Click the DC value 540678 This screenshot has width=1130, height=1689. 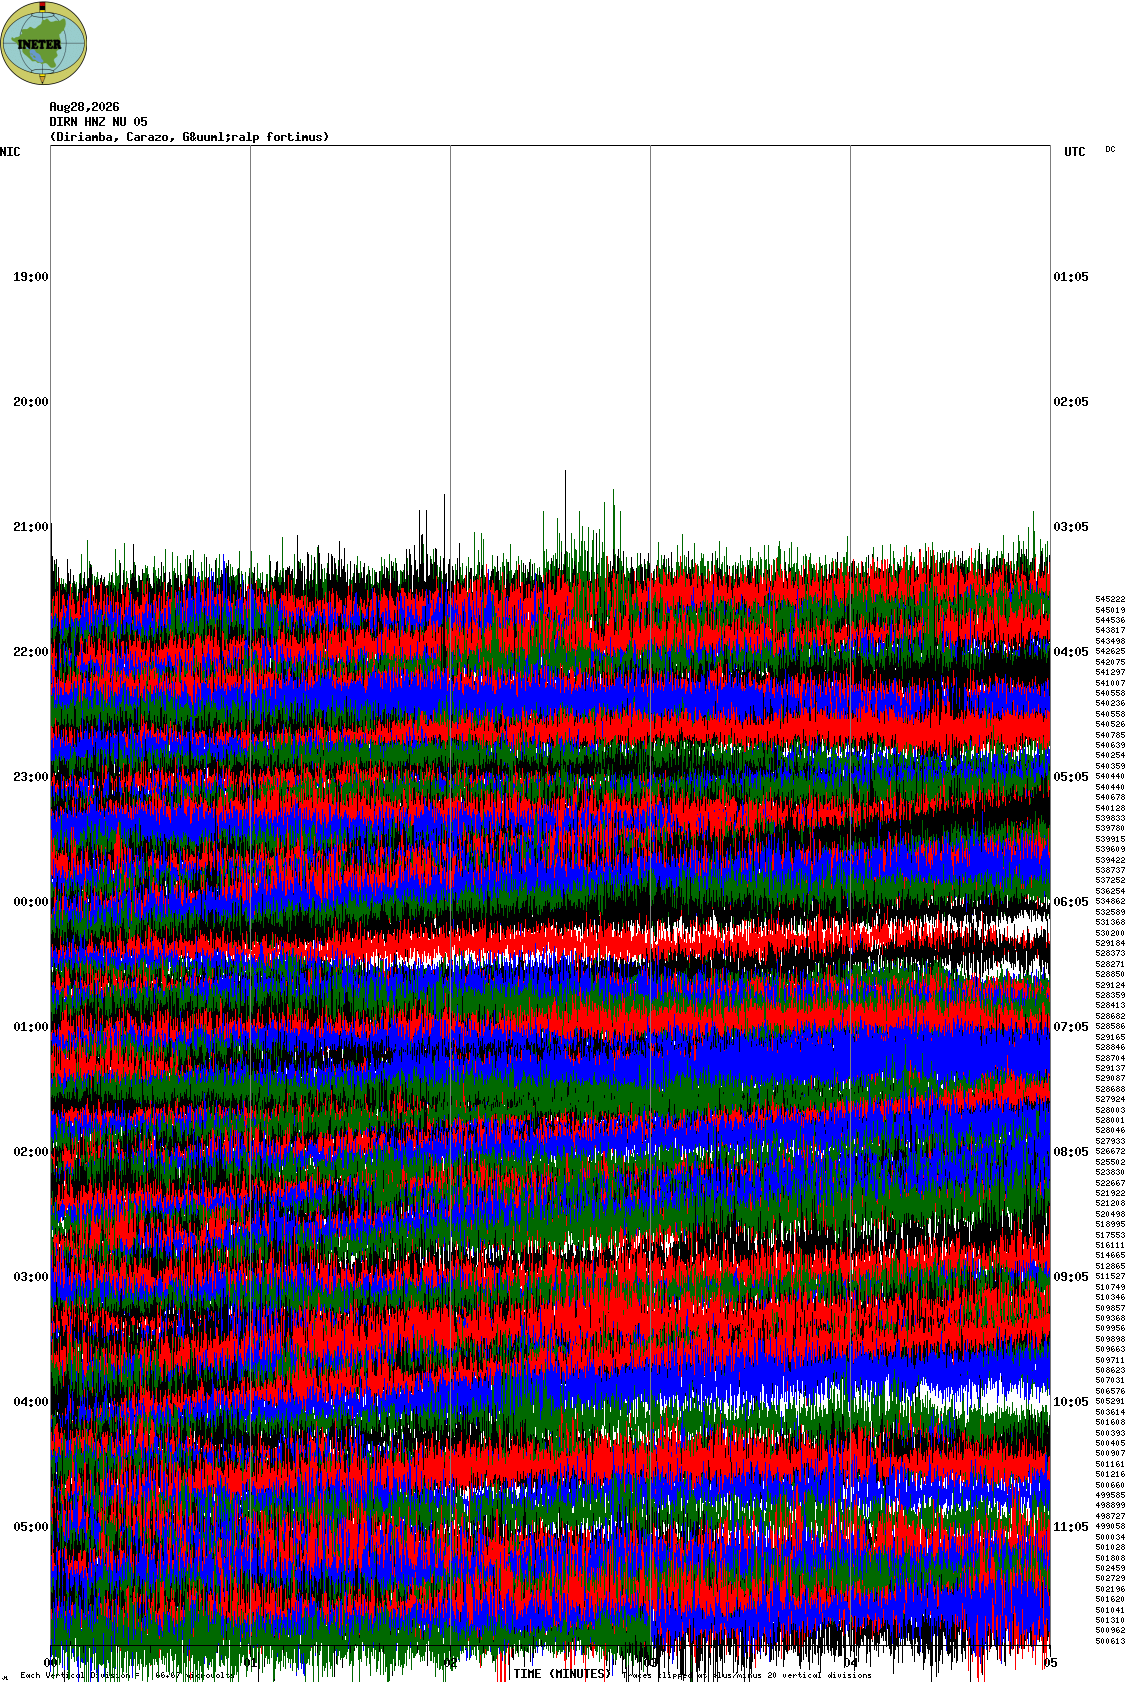coord(1110,798)
